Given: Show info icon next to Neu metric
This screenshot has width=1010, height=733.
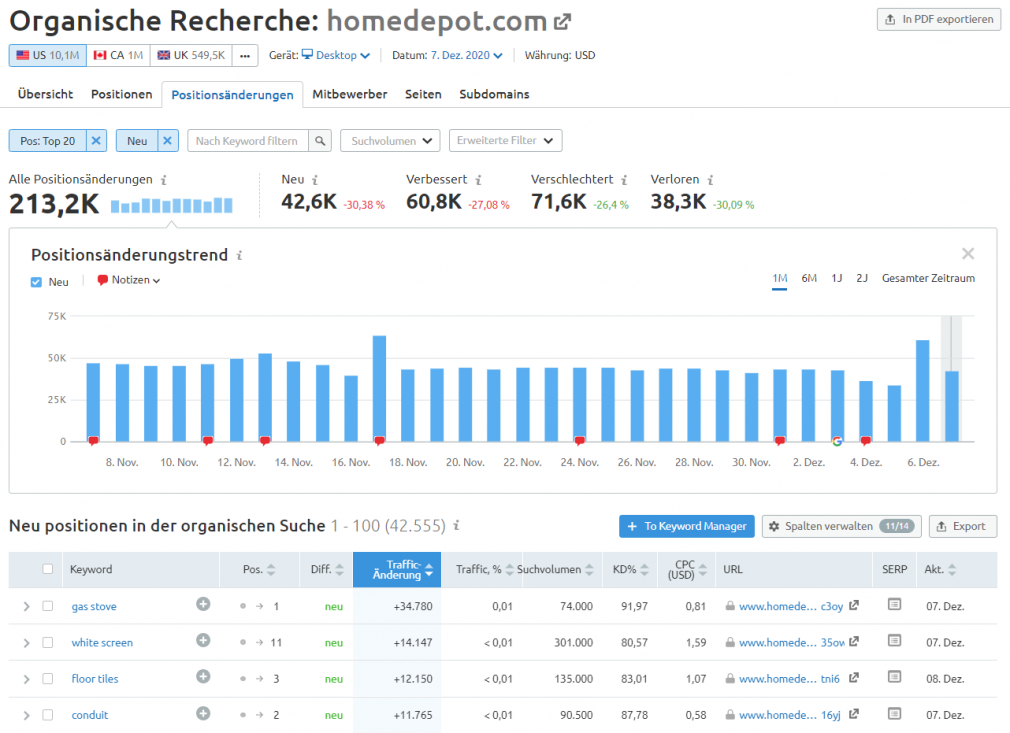Looking at the screenshot, I should [315, 180].
